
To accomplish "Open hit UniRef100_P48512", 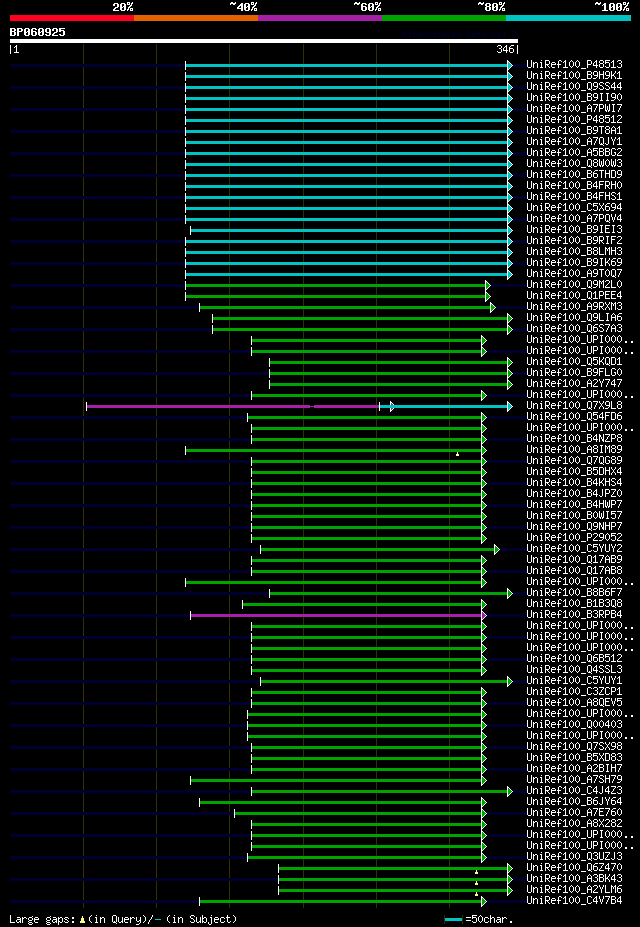I will tap(574, 119).
